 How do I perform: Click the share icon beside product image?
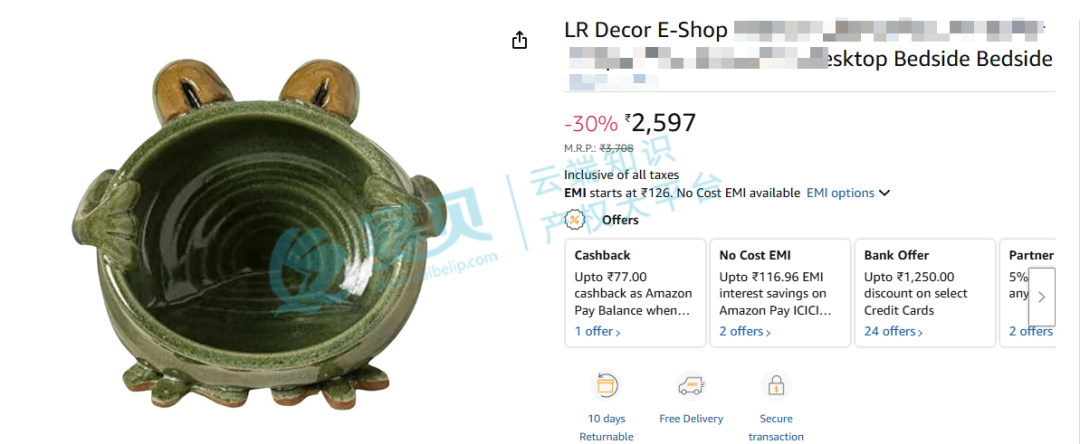point(519,41)
